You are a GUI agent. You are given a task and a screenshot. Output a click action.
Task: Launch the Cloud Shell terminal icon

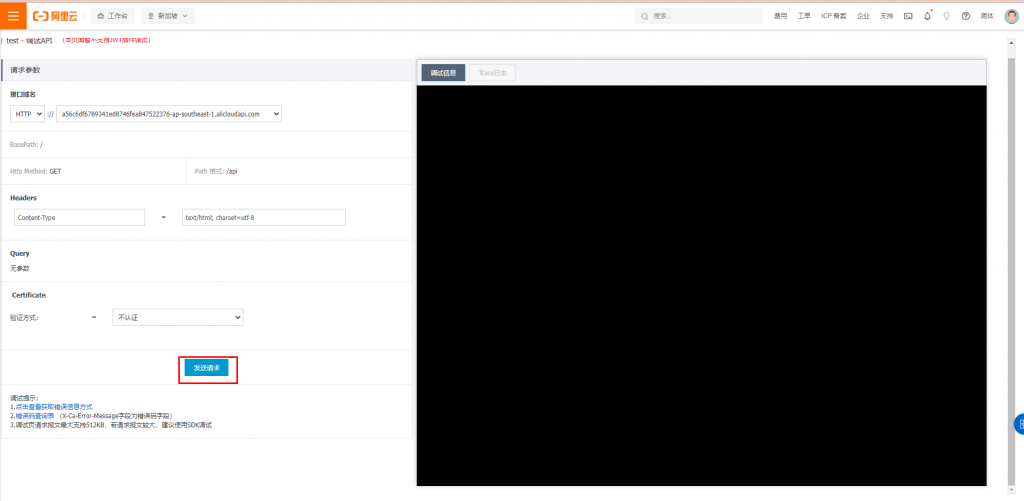click(908, 16)
